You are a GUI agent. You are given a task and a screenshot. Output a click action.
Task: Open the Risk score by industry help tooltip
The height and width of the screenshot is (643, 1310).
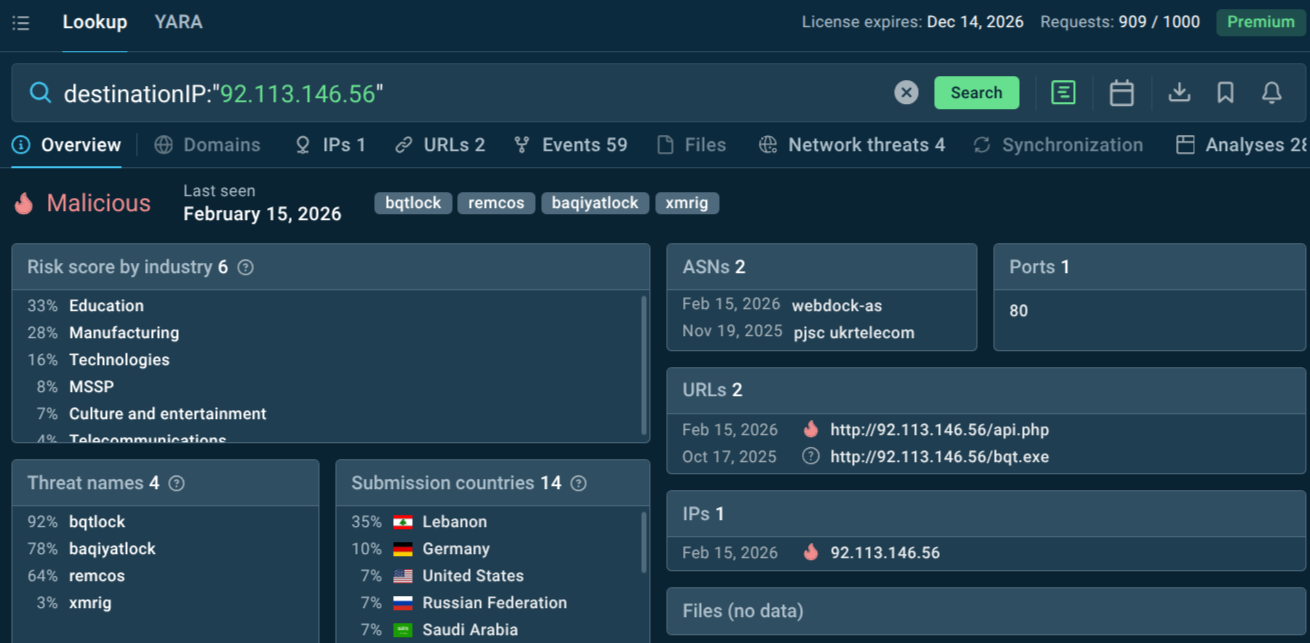245,266
